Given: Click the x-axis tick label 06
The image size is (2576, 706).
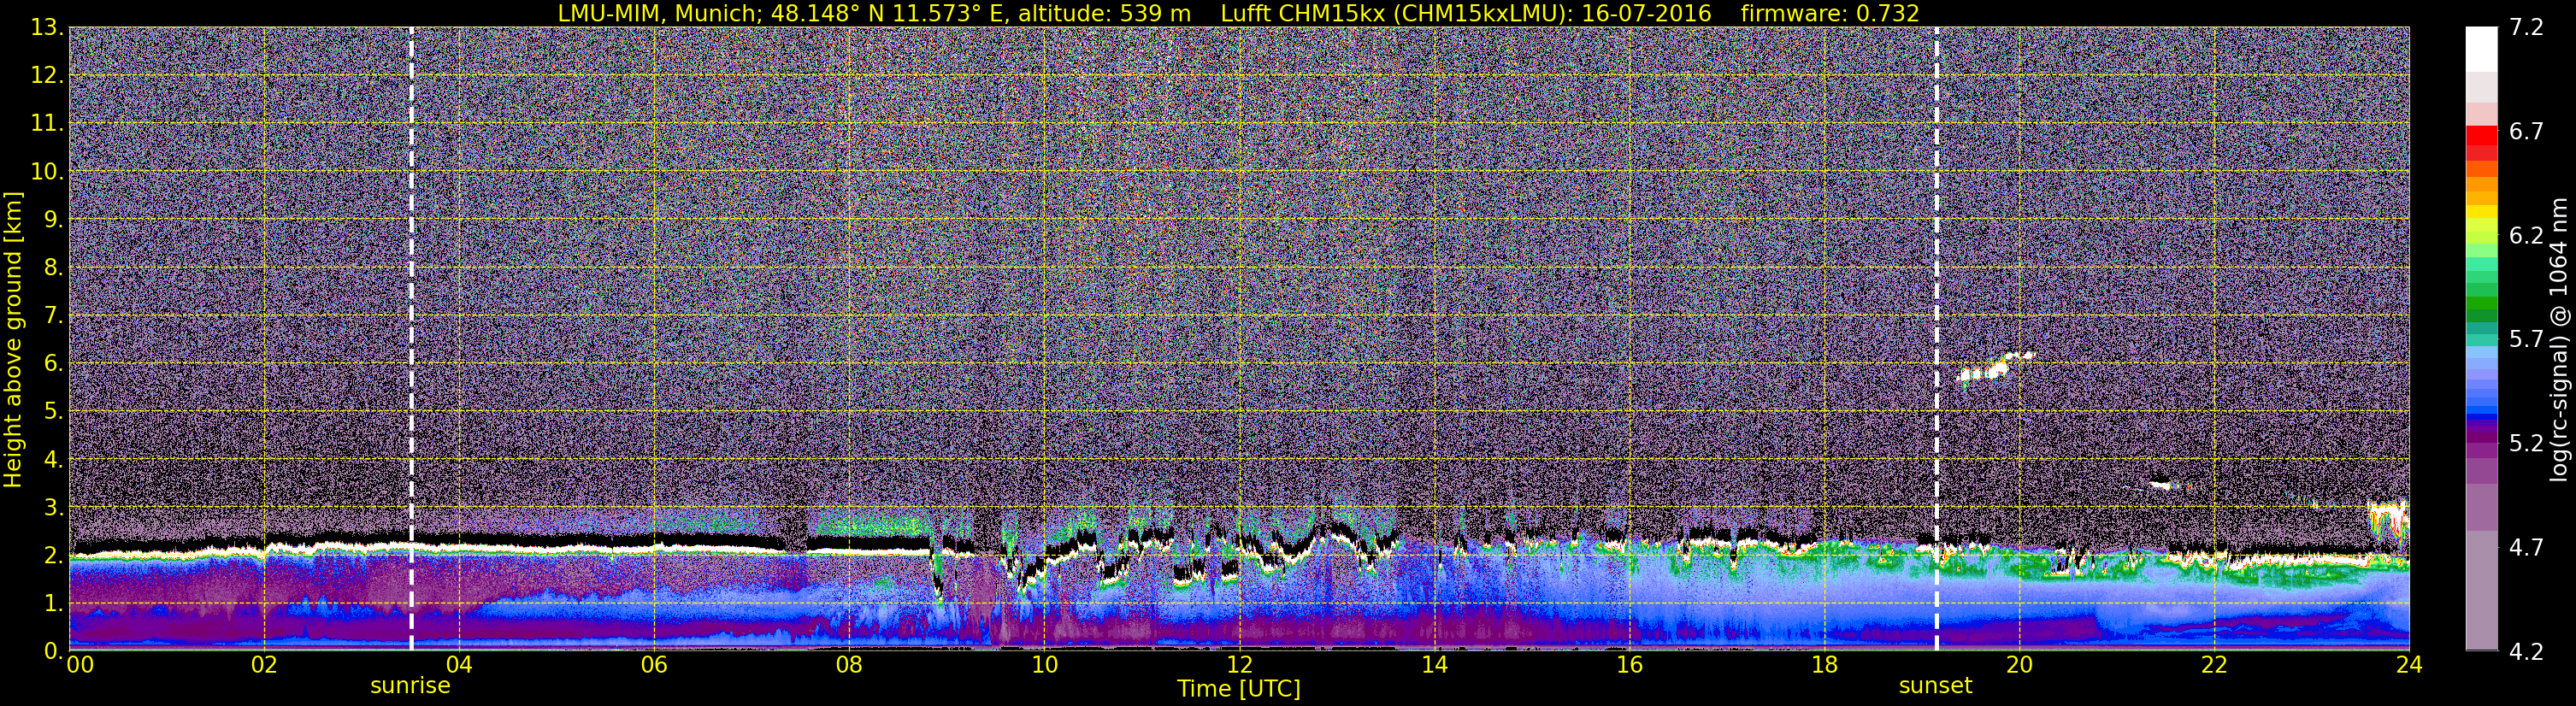Looking at the screenshot, I should pos(653,664).
